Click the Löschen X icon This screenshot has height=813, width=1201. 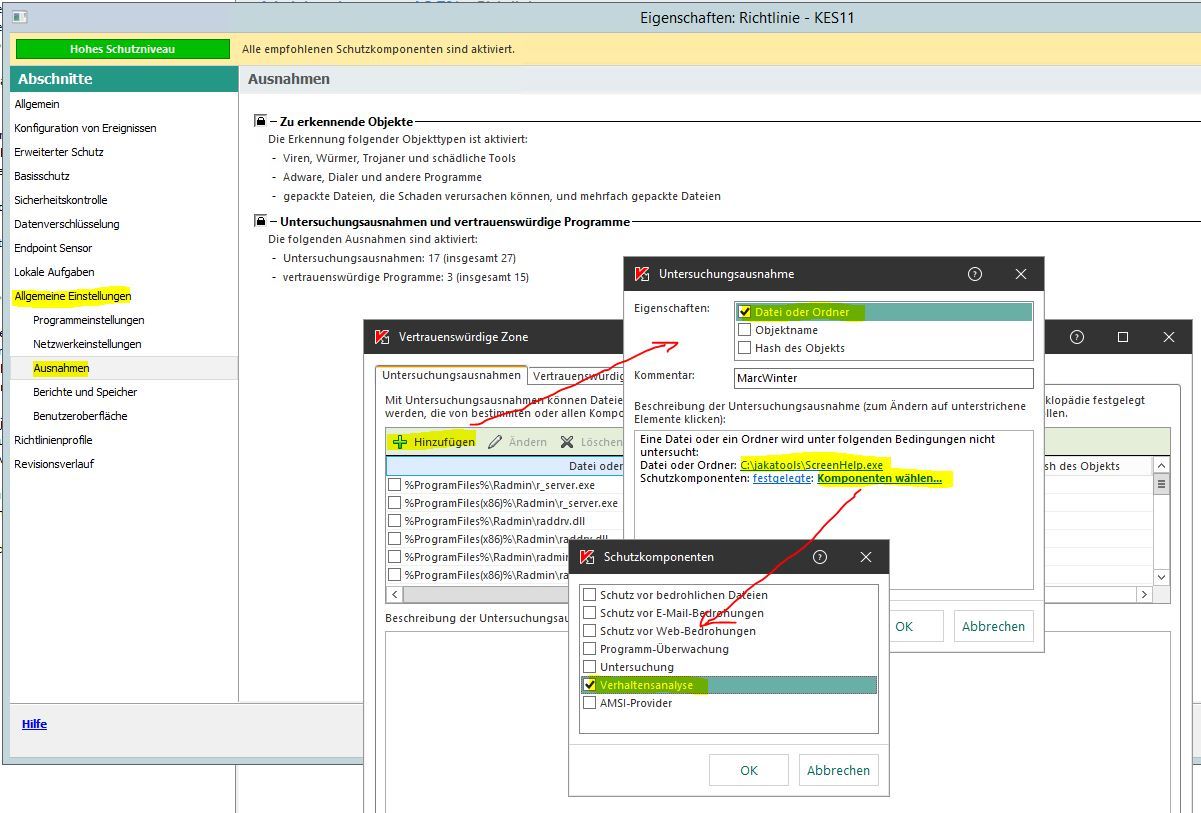[x=567, y=442]
